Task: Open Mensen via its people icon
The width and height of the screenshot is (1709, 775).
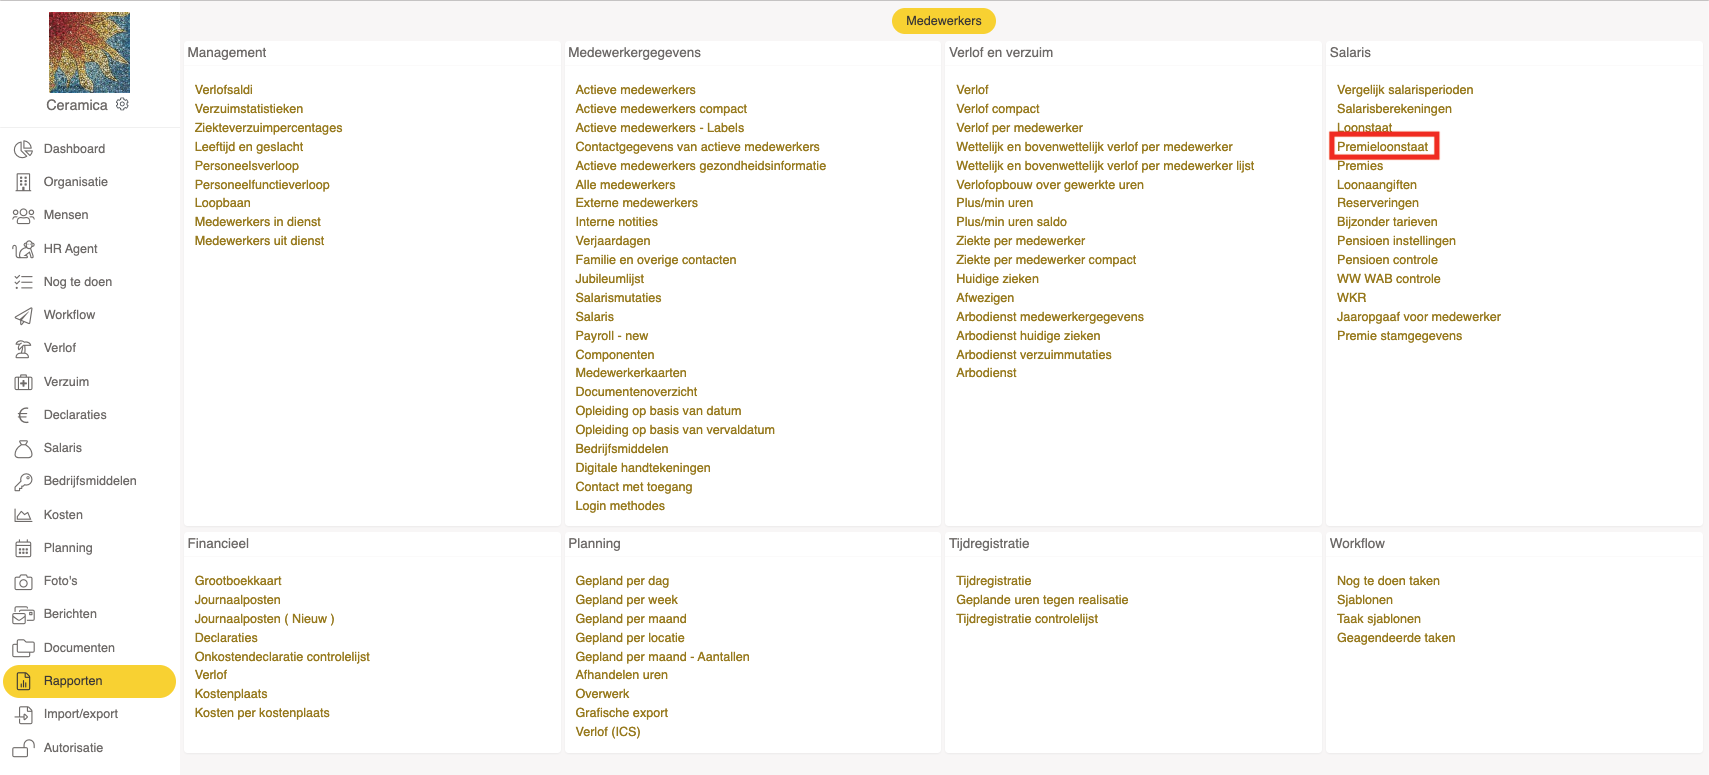Action: 24,215
